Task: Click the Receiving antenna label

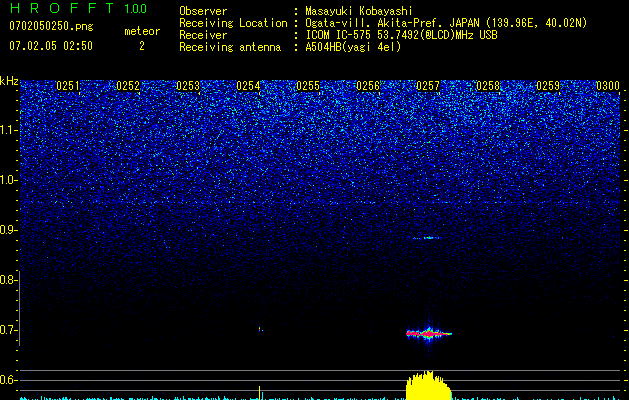Action: point(230,47)
